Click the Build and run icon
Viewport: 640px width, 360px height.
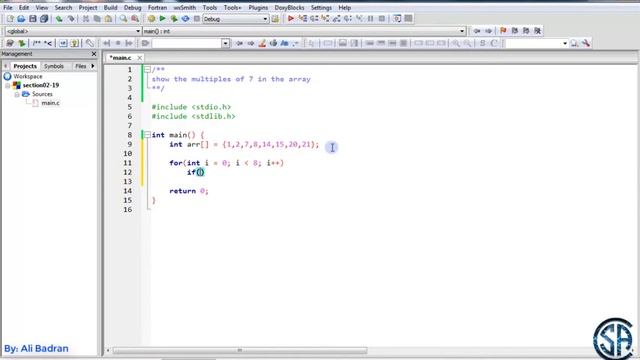point(174,19)
